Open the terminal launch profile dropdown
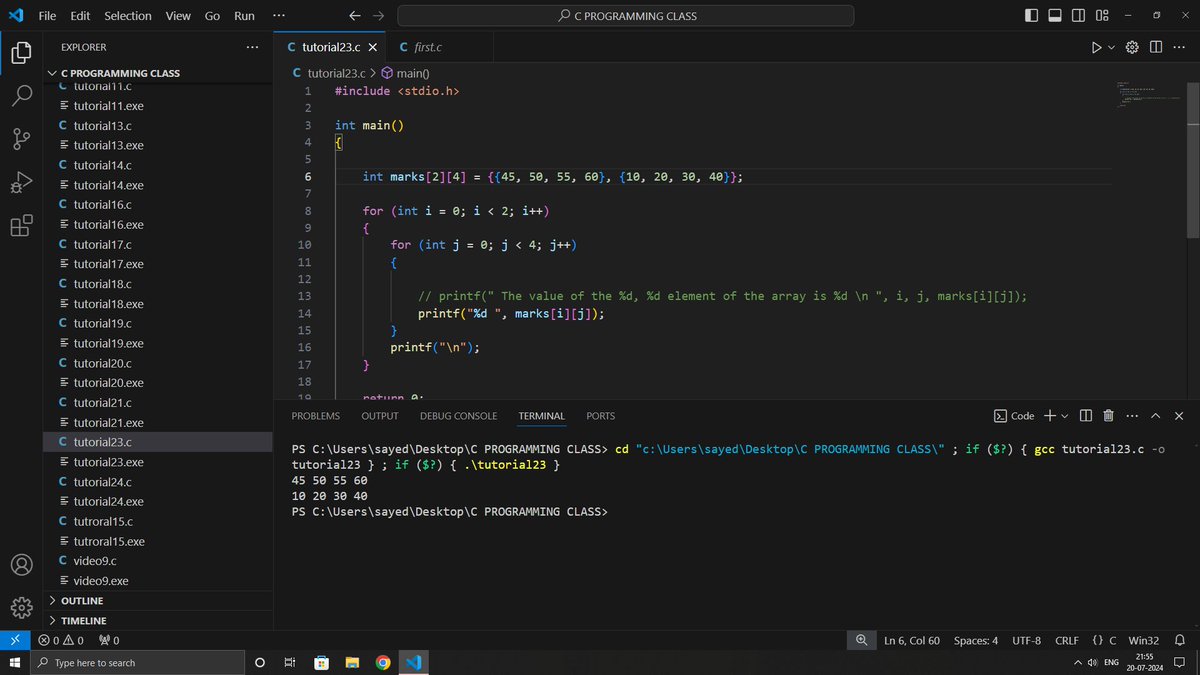The height and width of the screenshot is (675, 1200). click(1064, 416)
